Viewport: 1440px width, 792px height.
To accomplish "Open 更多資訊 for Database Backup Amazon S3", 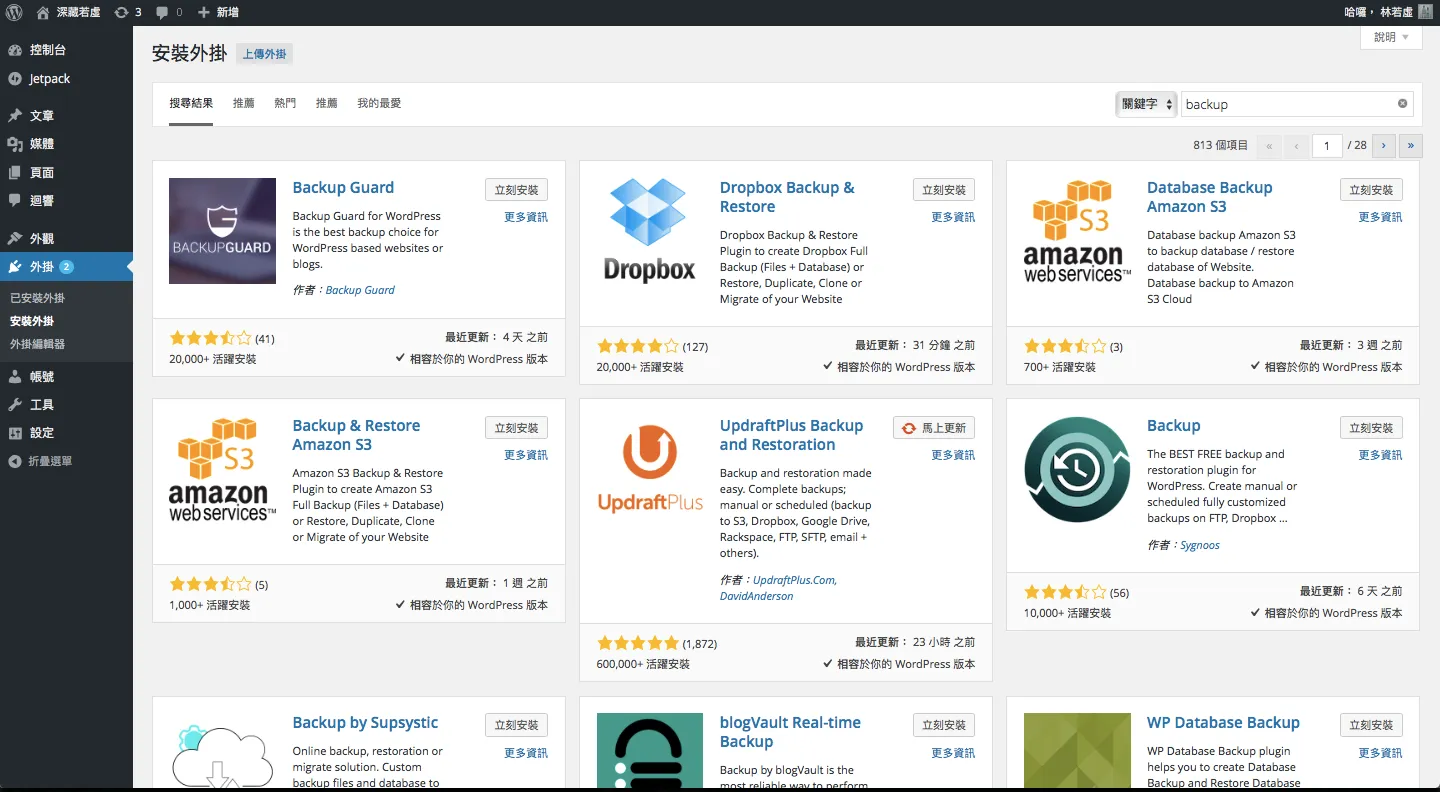I will (1380, 217).
